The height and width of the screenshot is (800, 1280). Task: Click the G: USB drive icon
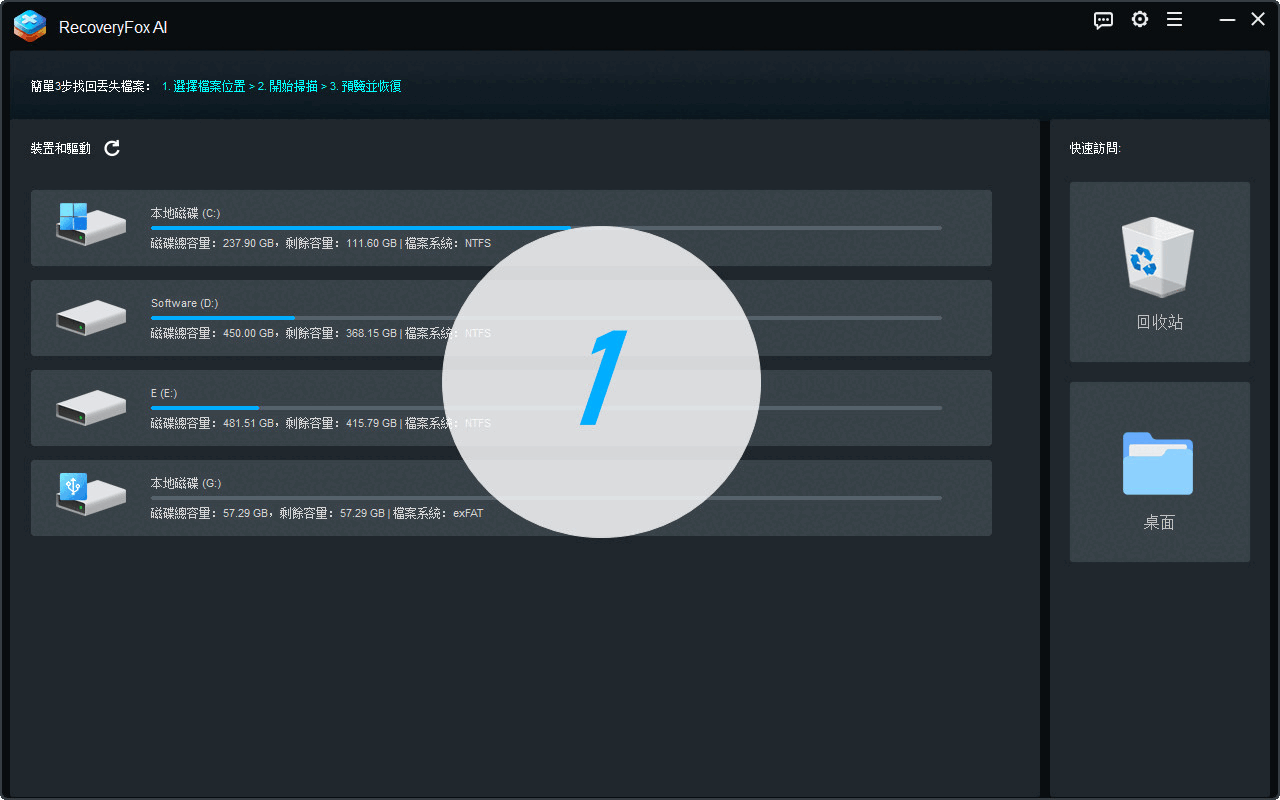click(x=90, y=496)
